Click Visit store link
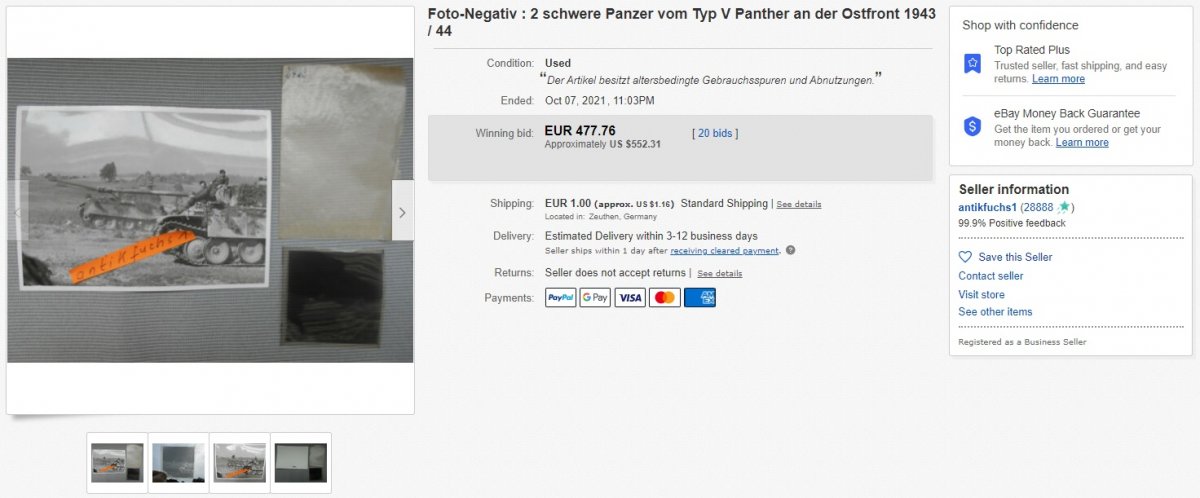1200x498 pixels. pos(981,294)
